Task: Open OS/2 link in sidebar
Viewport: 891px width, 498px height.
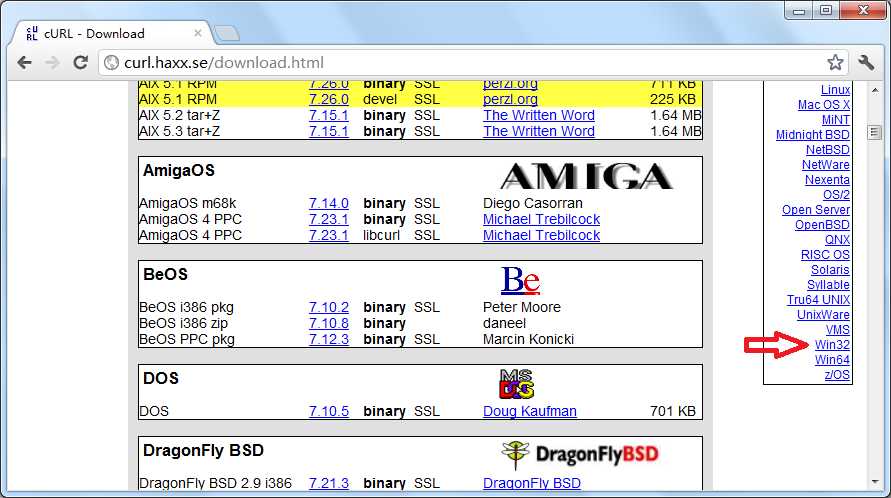Action: pyautogui.click(x=836, y=194)
